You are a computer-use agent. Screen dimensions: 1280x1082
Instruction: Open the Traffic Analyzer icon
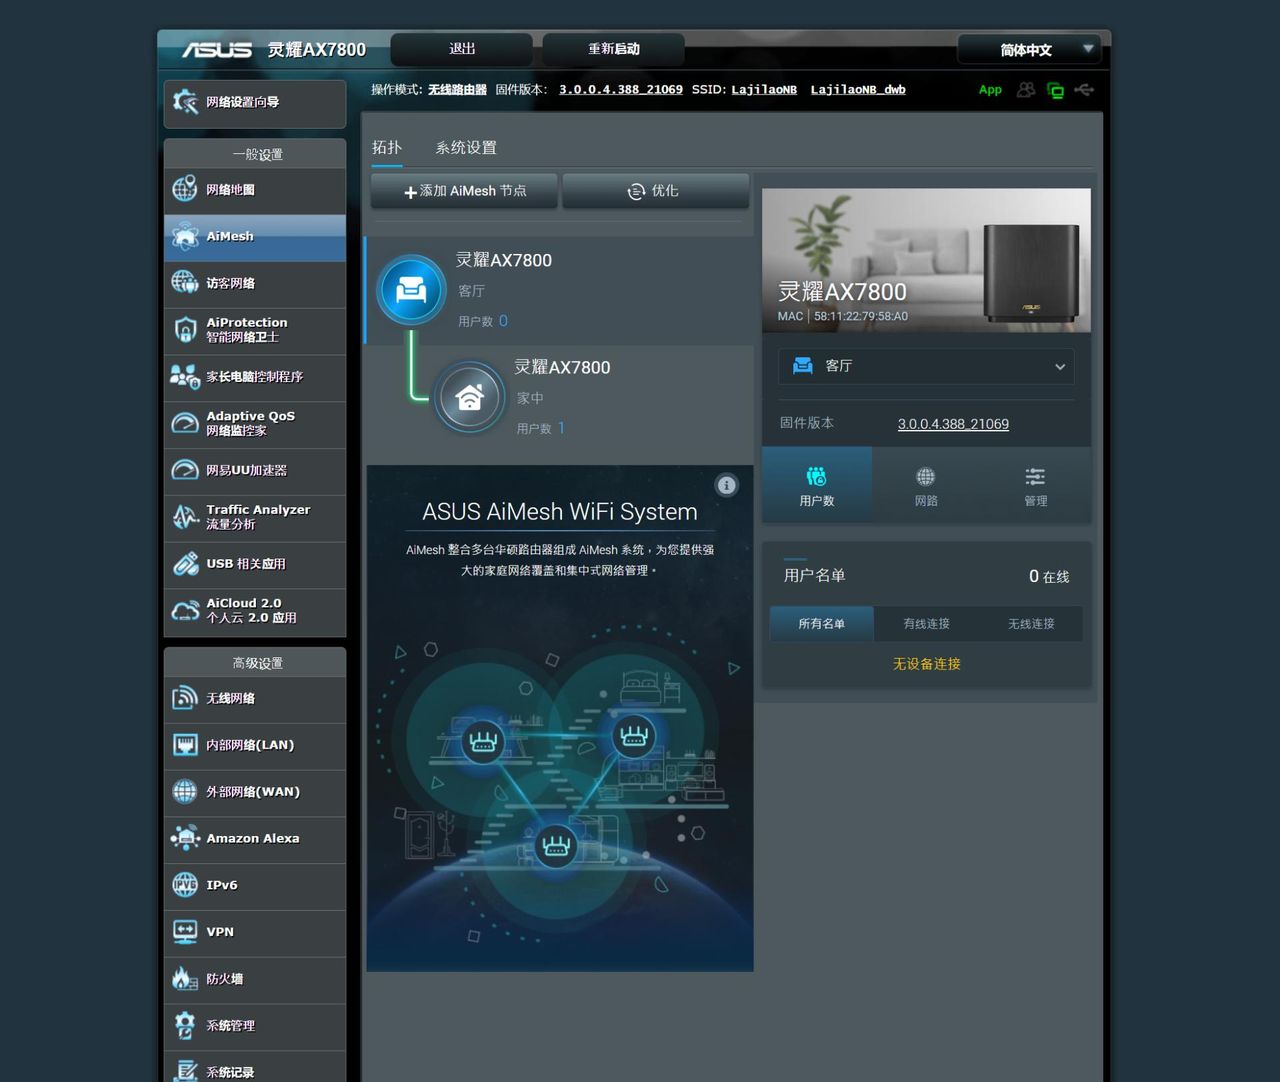click(x=185, y=517)
